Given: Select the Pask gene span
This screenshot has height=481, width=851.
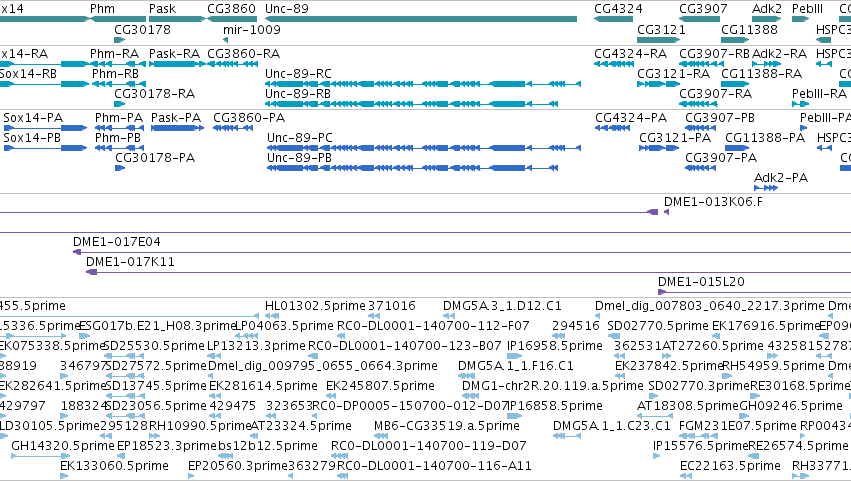Looking at the screenshot, I should click(x=177, y=19).
